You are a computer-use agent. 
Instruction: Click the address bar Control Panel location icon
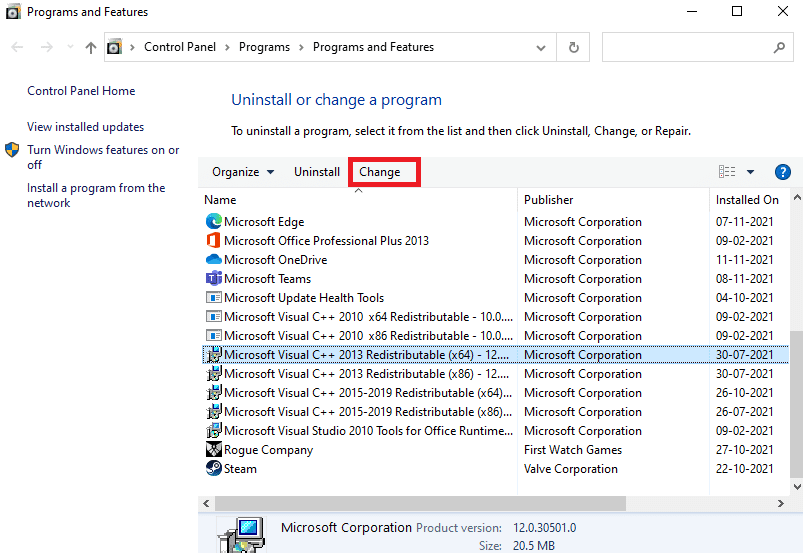(114, 47)
